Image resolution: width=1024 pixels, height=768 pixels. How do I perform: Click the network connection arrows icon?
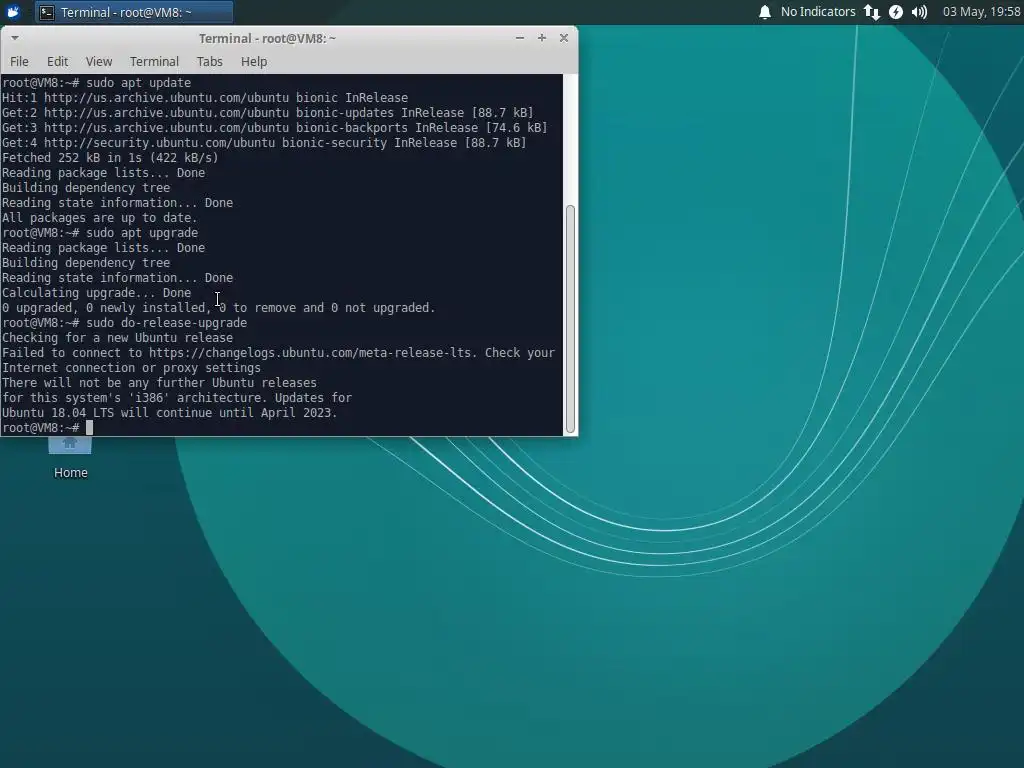coord(871,12)
